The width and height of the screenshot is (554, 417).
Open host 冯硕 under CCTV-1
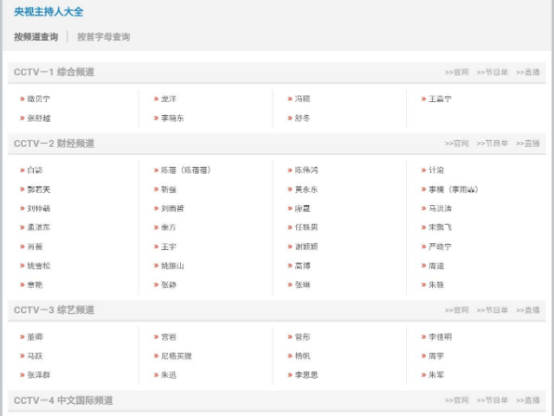[302, 99]
